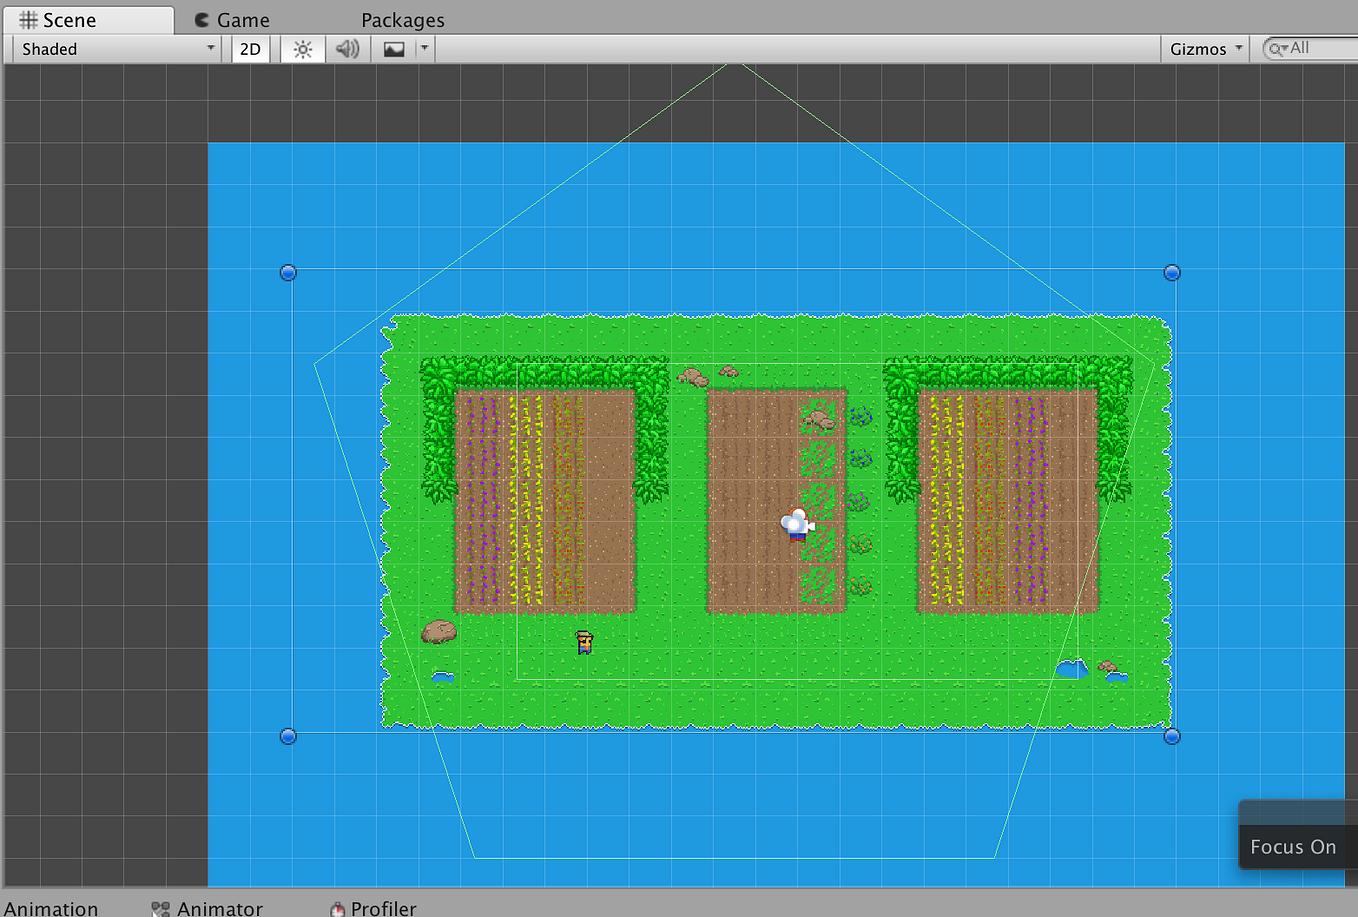The height and width of the screenshot is (917, 1358).
Task: Click the Packages label at the top
Action: click(x=402, y=19)
